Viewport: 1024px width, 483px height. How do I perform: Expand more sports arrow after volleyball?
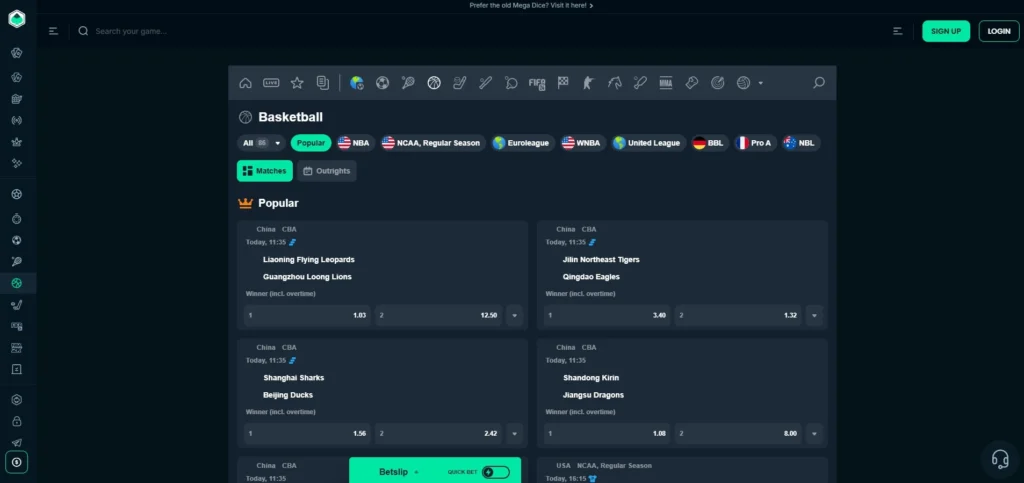[x=761, y=83]
